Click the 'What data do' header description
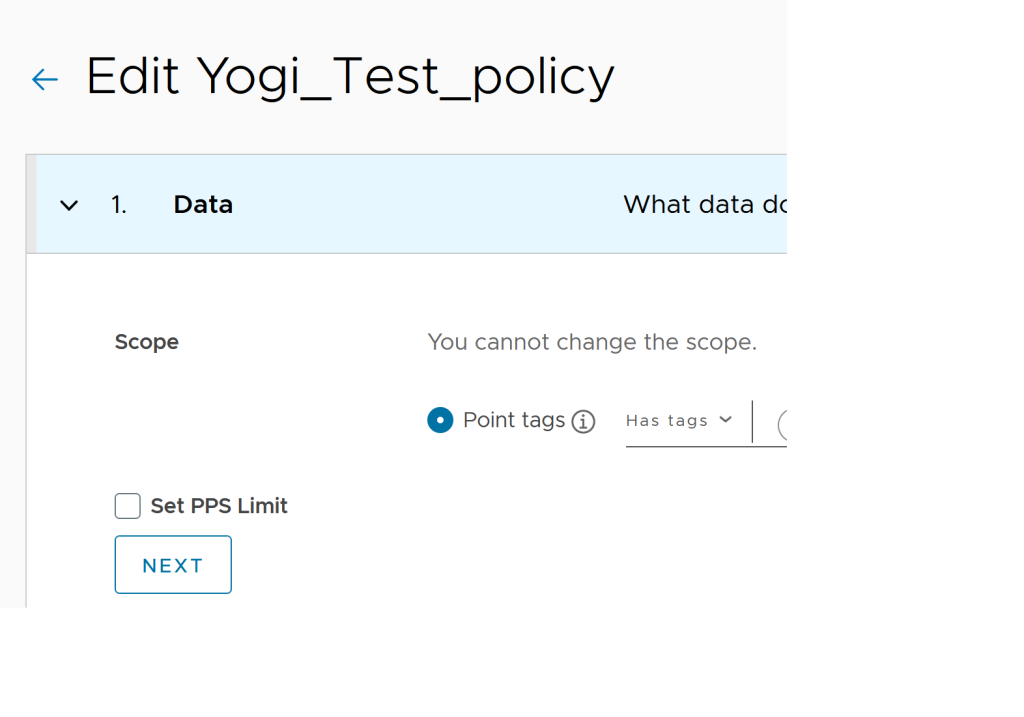Viewport: 1024px width, 717px height. click(x=704, y=205)
